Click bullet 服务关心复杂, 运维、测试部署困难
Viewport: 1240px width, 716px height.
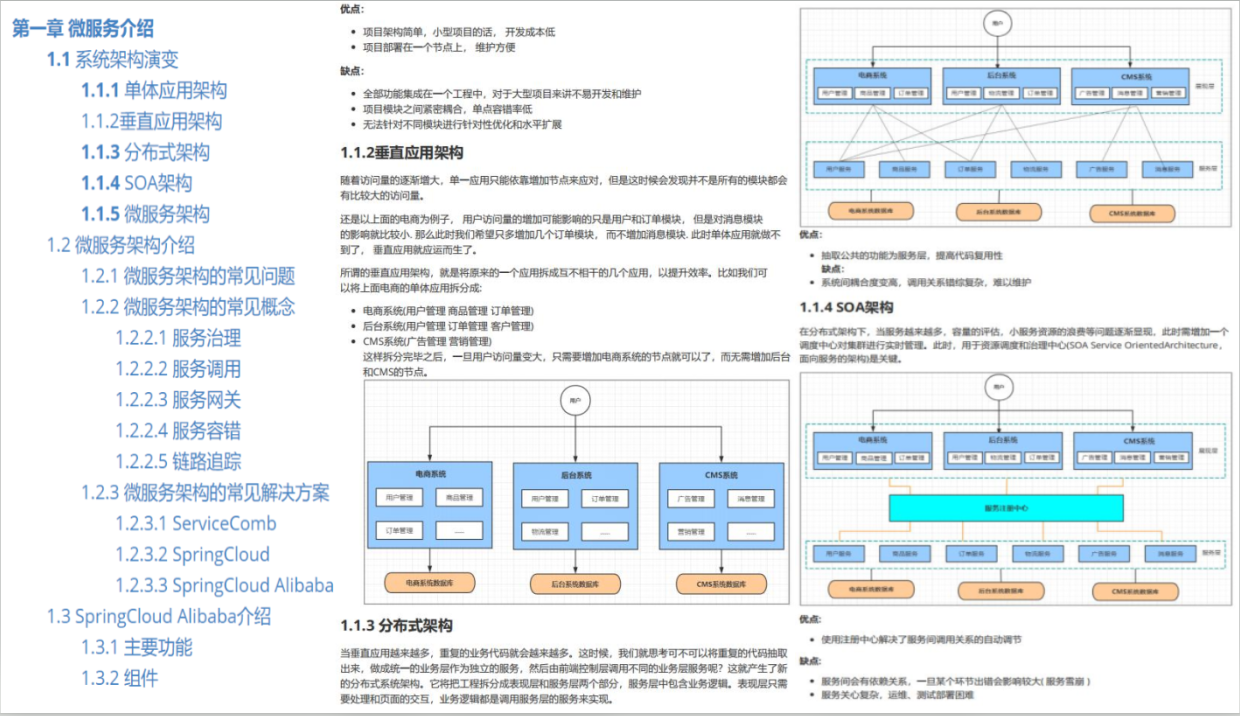tap(896, 693)
